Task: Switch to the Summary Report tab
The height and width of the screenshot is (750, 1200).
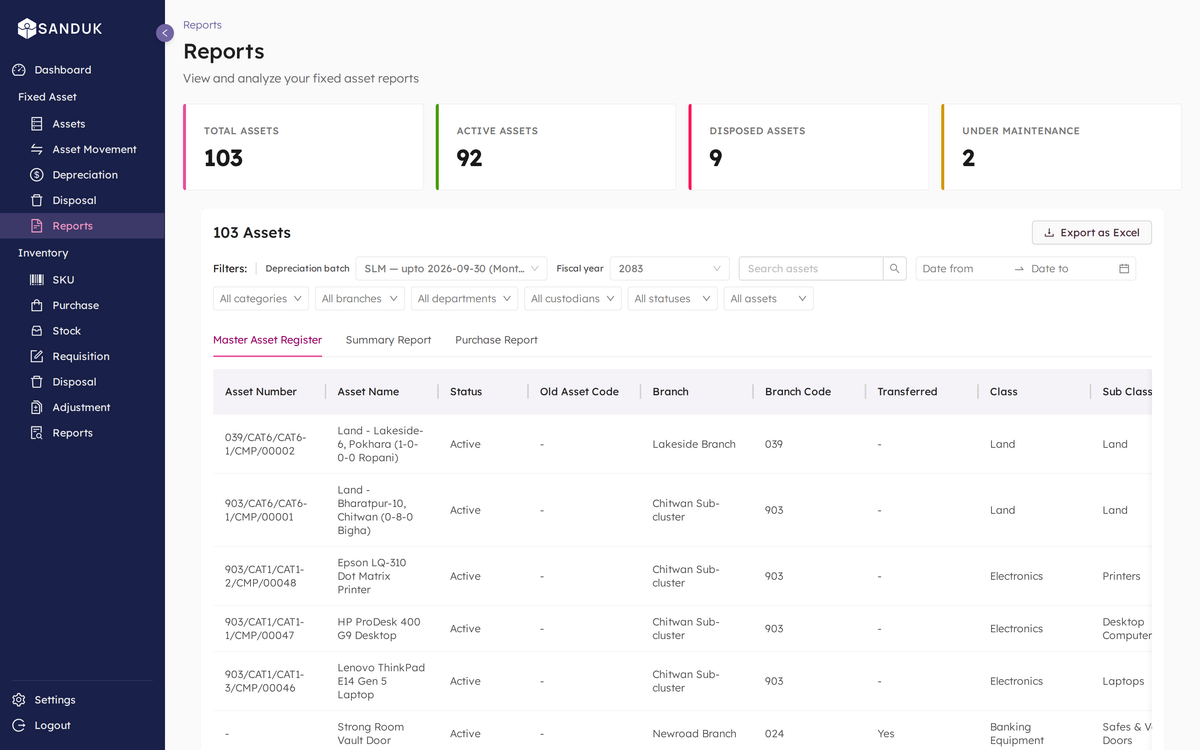Action: pos(388,340)
